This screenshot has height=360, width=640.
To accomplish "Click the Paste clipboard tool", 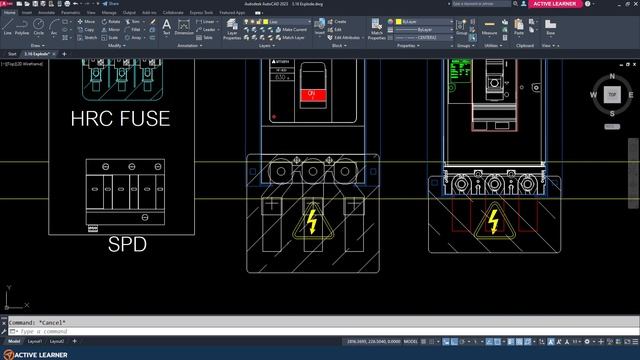I will point(519,27).
